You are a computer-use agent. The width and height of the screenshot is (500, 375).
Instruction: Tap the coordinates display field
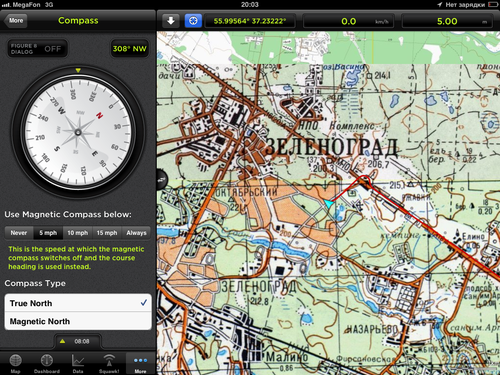249,21
